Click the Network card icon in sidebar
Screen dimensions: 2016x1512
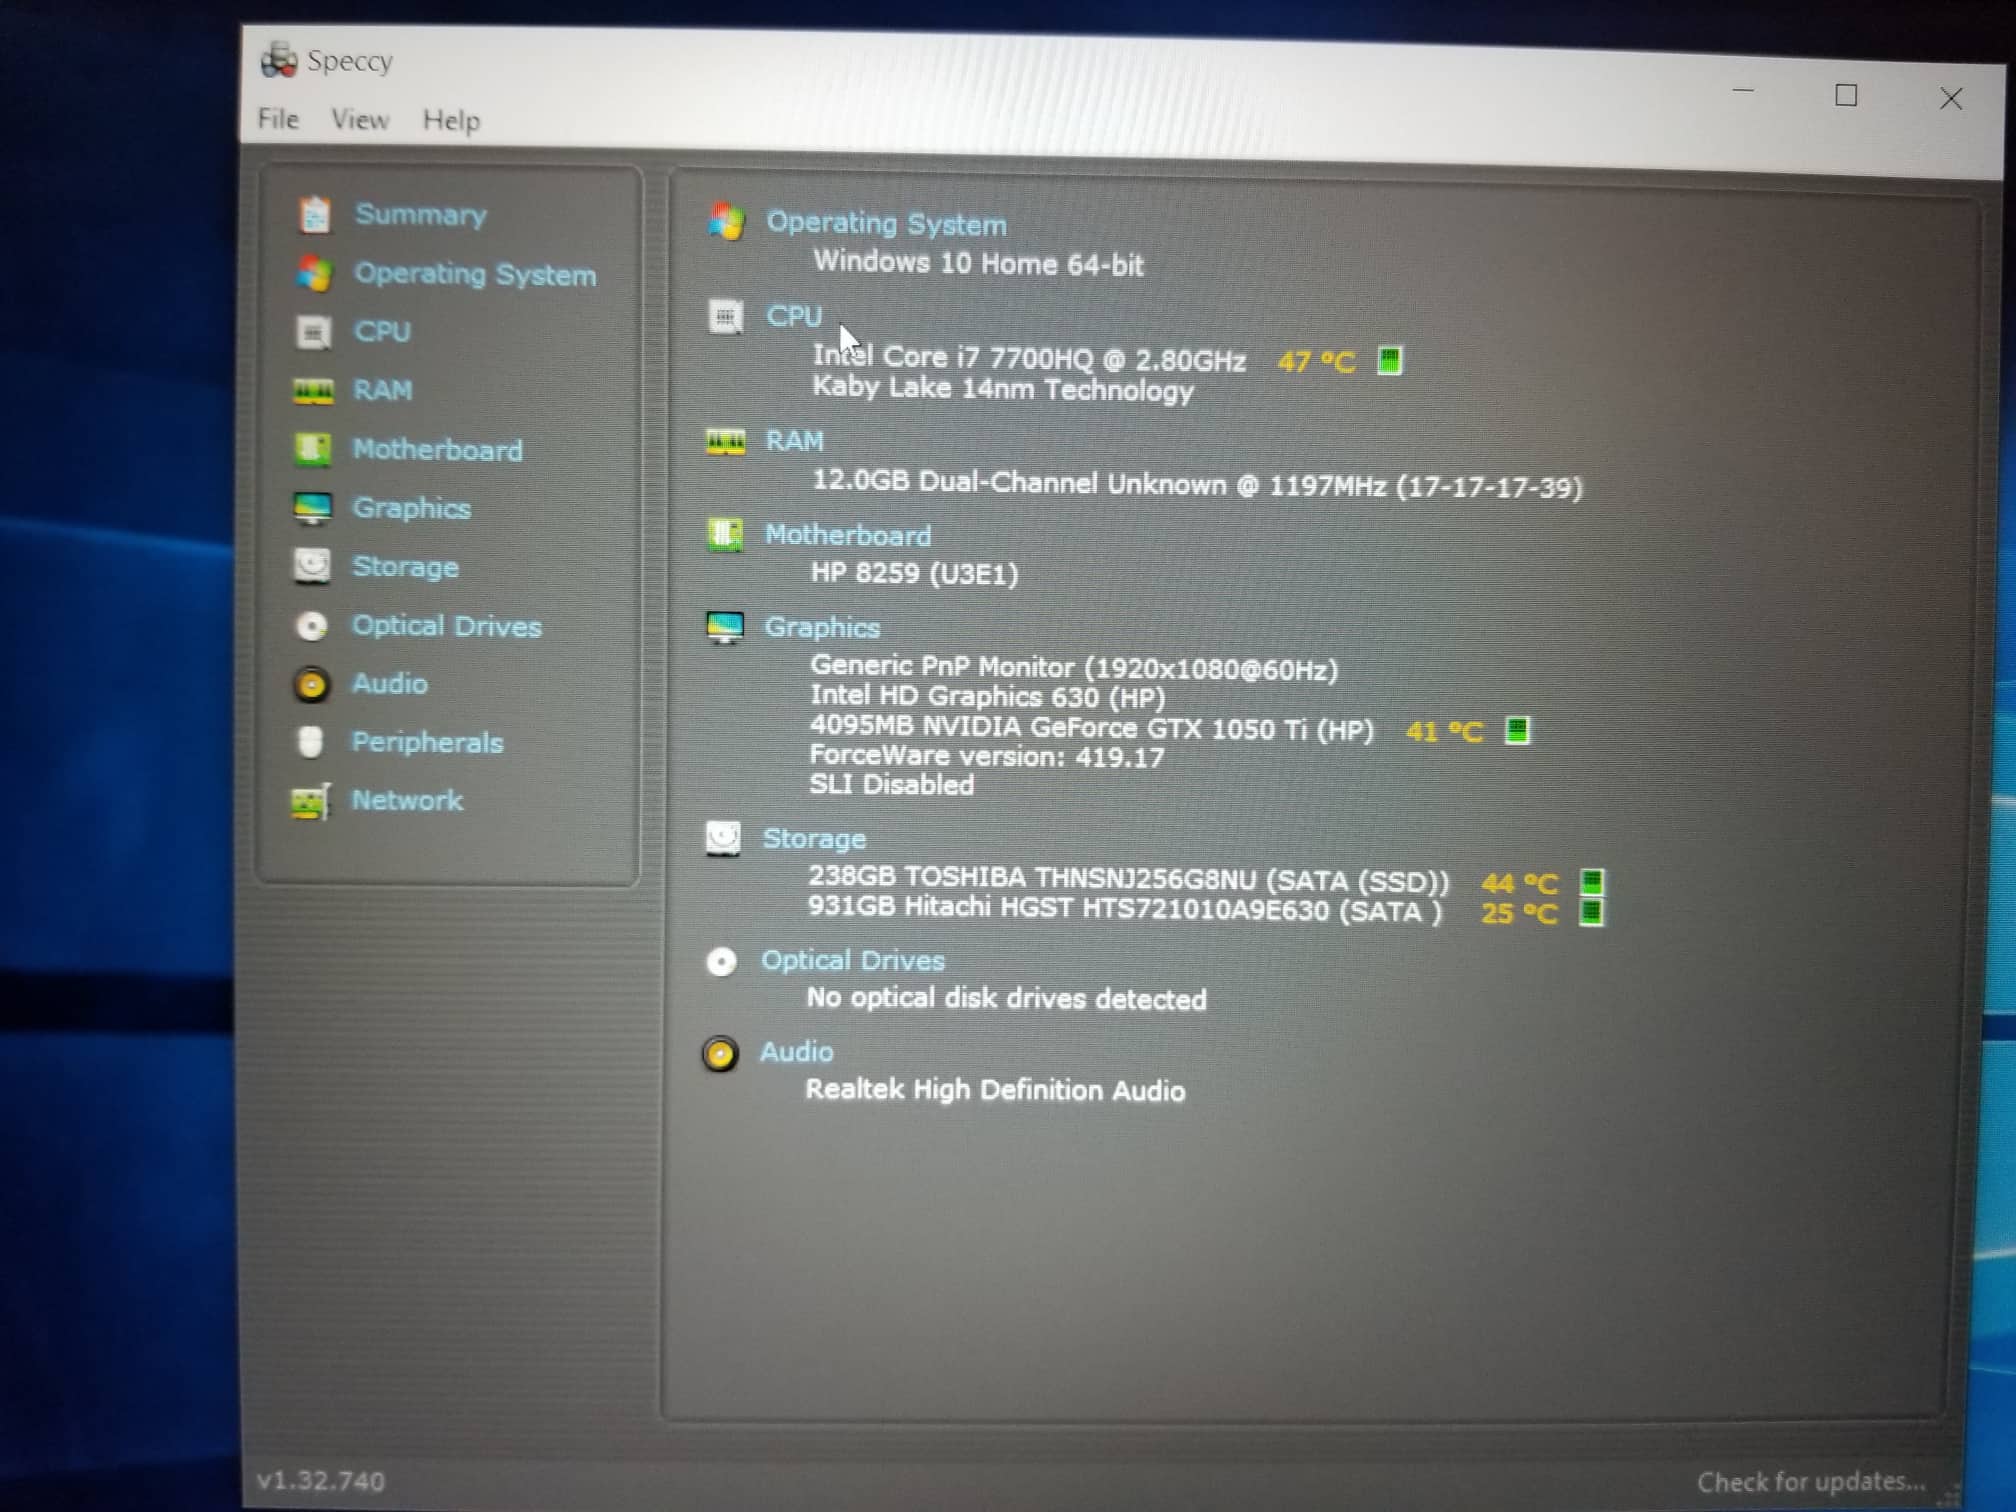point(310,802)
